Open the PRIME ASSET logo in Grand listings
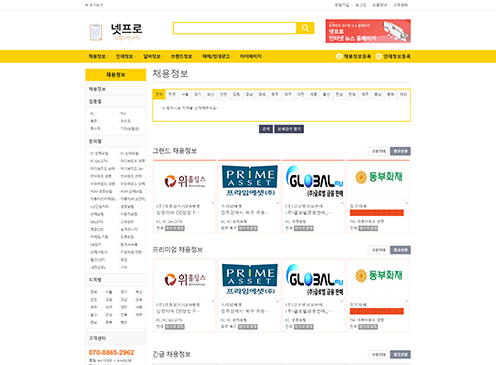Viewport: 496px width, 365px height. [249, 181]
